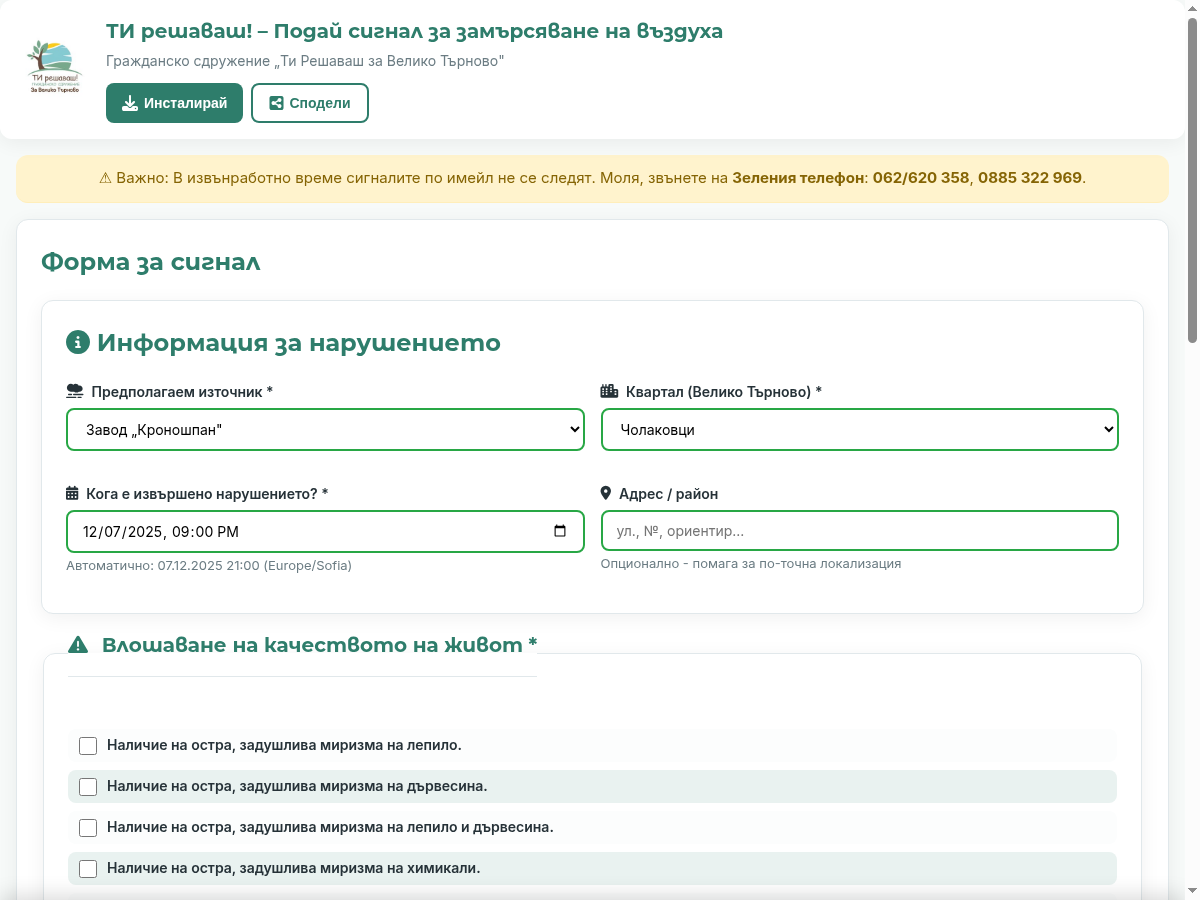Click the factory icon next to Предполагаем източник
The image size is (1200, 900).
(x=74, y=391)
